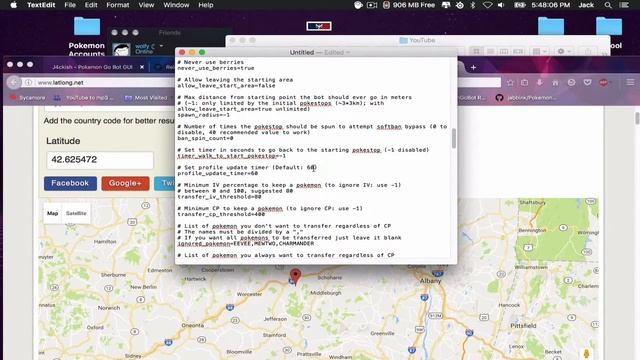The image size is (640, 360).
Task: Click the Pocket icon in browser toolbar
Action: click(x=587, y=82)
